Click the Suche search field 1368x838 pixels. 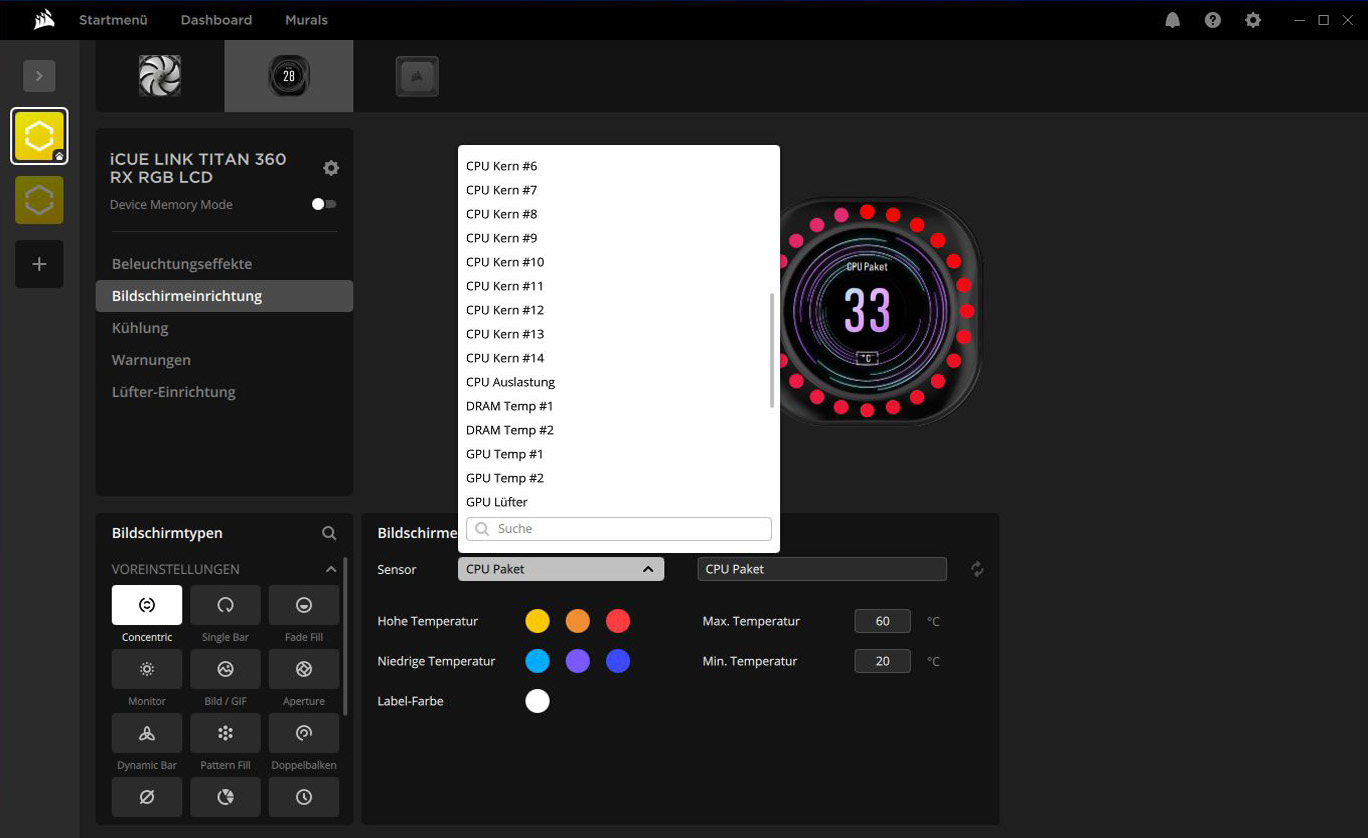619,529
